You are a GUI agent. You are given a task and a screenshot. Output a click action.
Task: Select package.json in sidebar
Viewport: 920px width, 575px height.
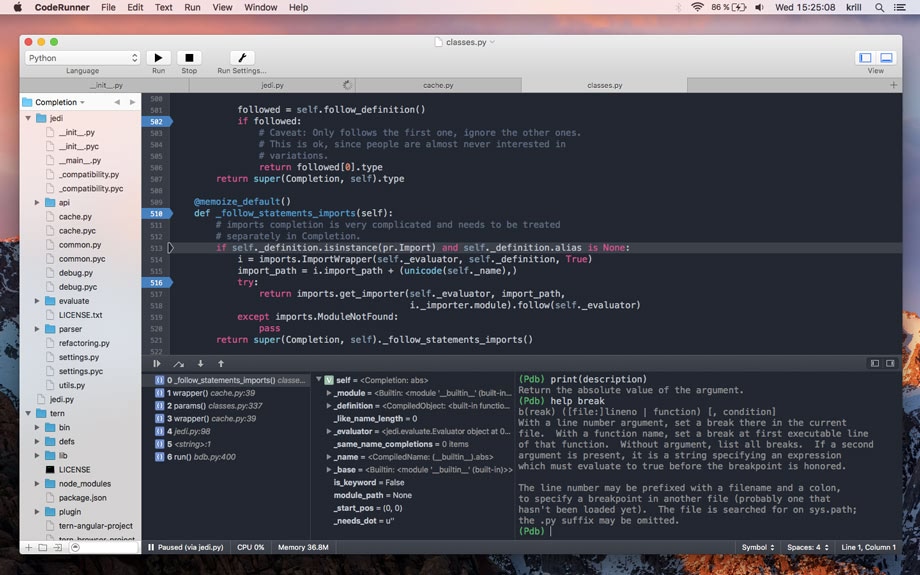[83, 498]
